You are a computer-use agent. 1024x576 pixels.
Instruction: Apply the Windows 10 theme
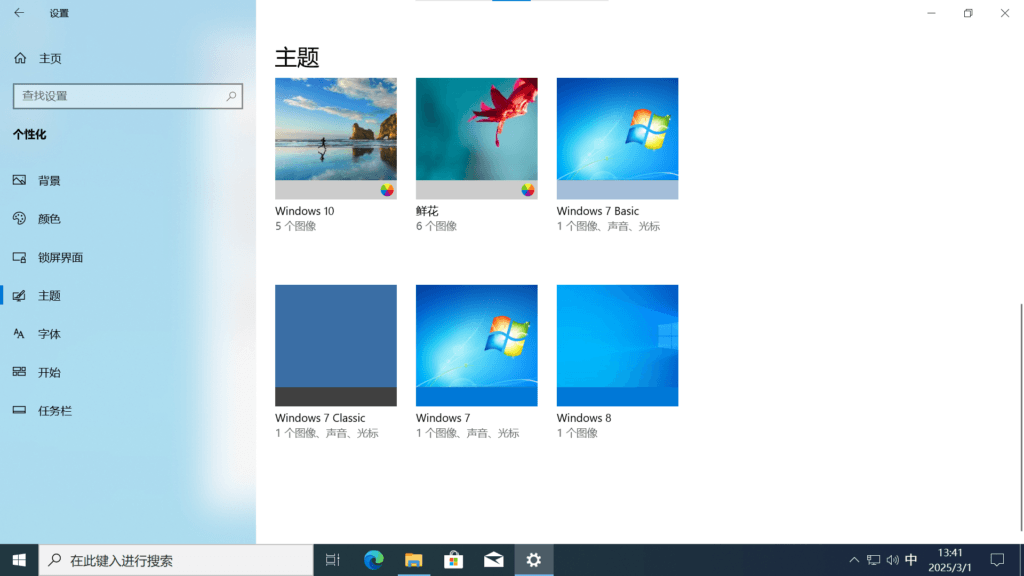335,138
